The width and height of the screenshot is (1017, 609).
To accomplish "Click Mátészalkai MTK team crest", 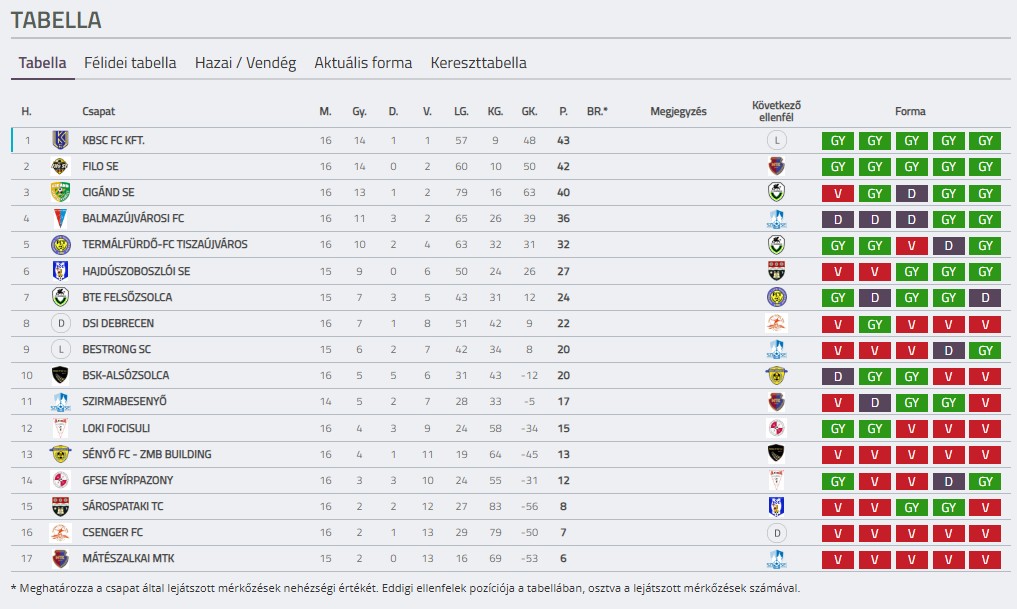I will click(60, 558).
